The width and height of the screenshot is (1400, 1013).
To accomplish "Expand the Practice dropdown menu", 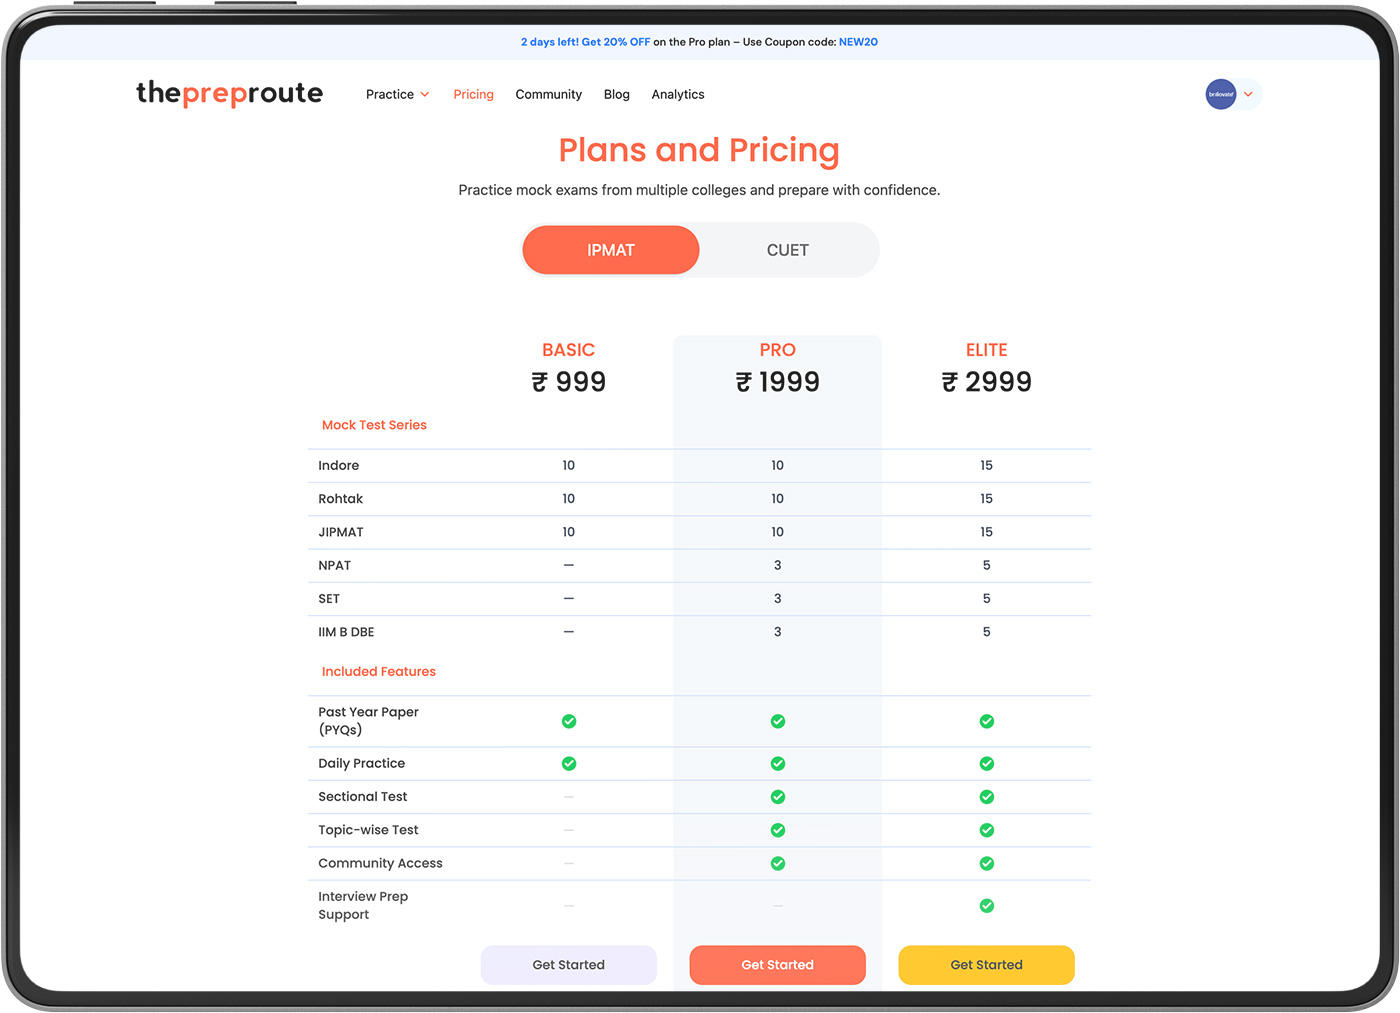I will pyautogui.click(x=397, y=94).
